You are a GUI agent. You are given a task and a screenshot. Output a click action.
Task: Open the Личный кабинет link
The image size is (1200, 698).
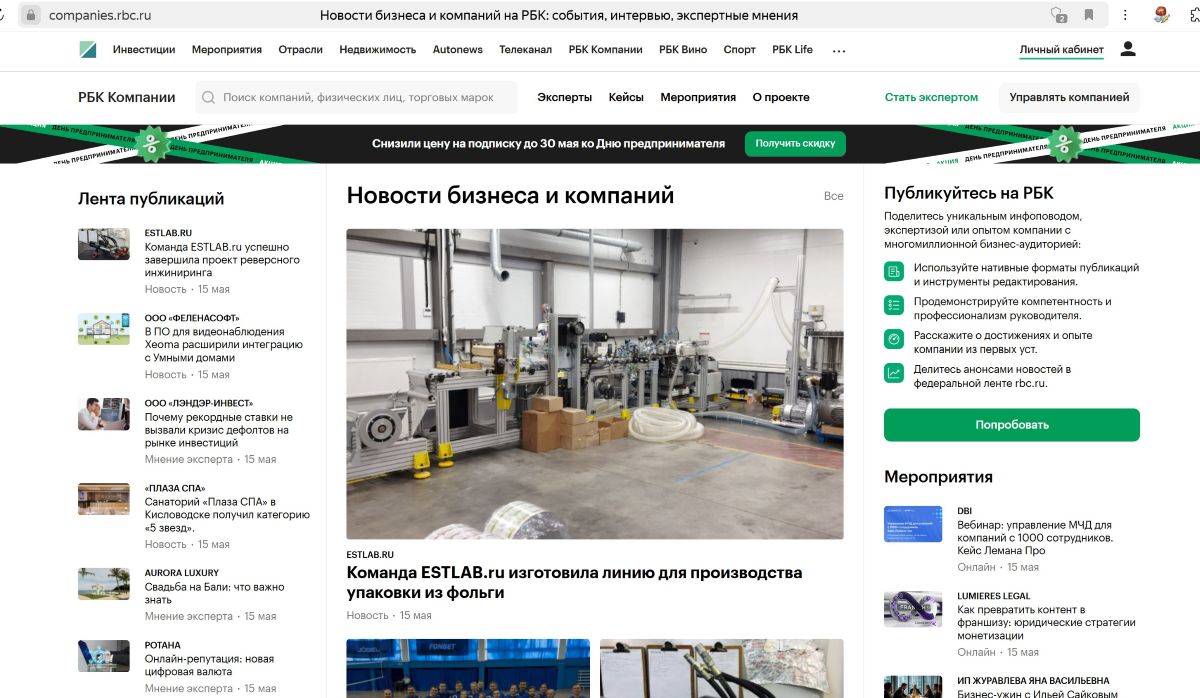point(1061,50)
